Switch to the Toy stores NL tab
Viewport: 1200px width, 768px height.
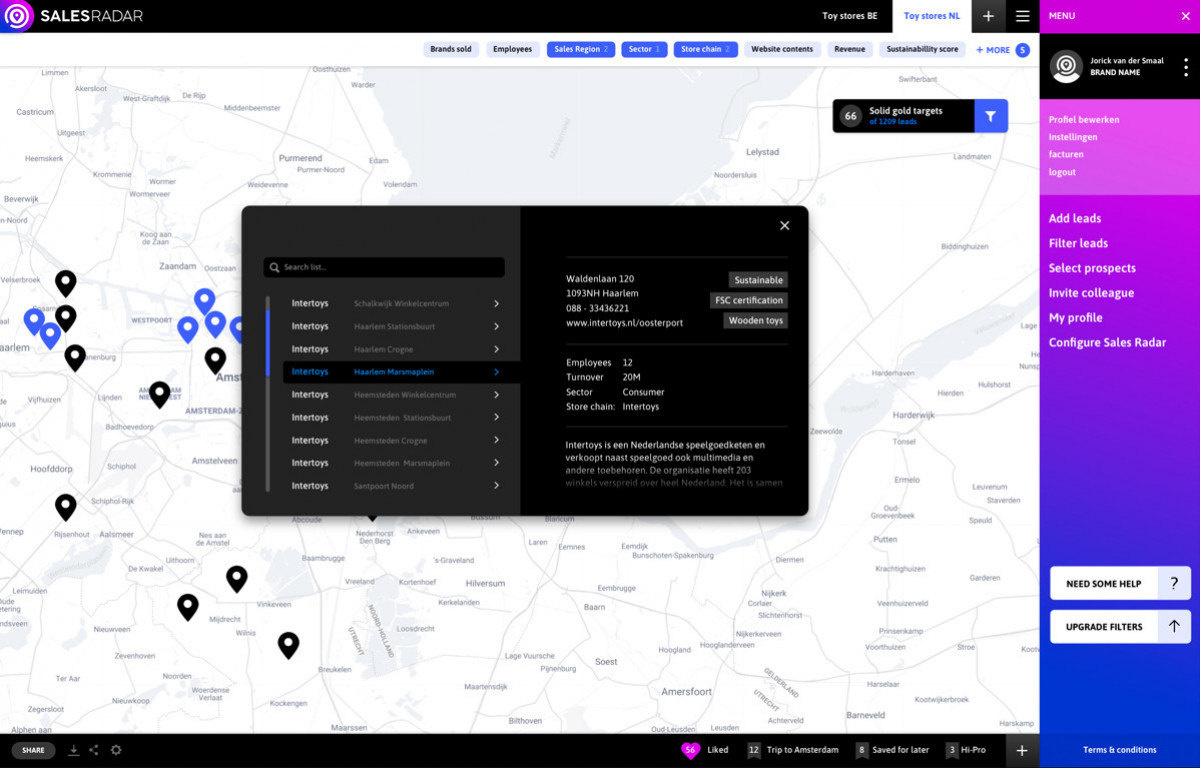click(931, 16)
